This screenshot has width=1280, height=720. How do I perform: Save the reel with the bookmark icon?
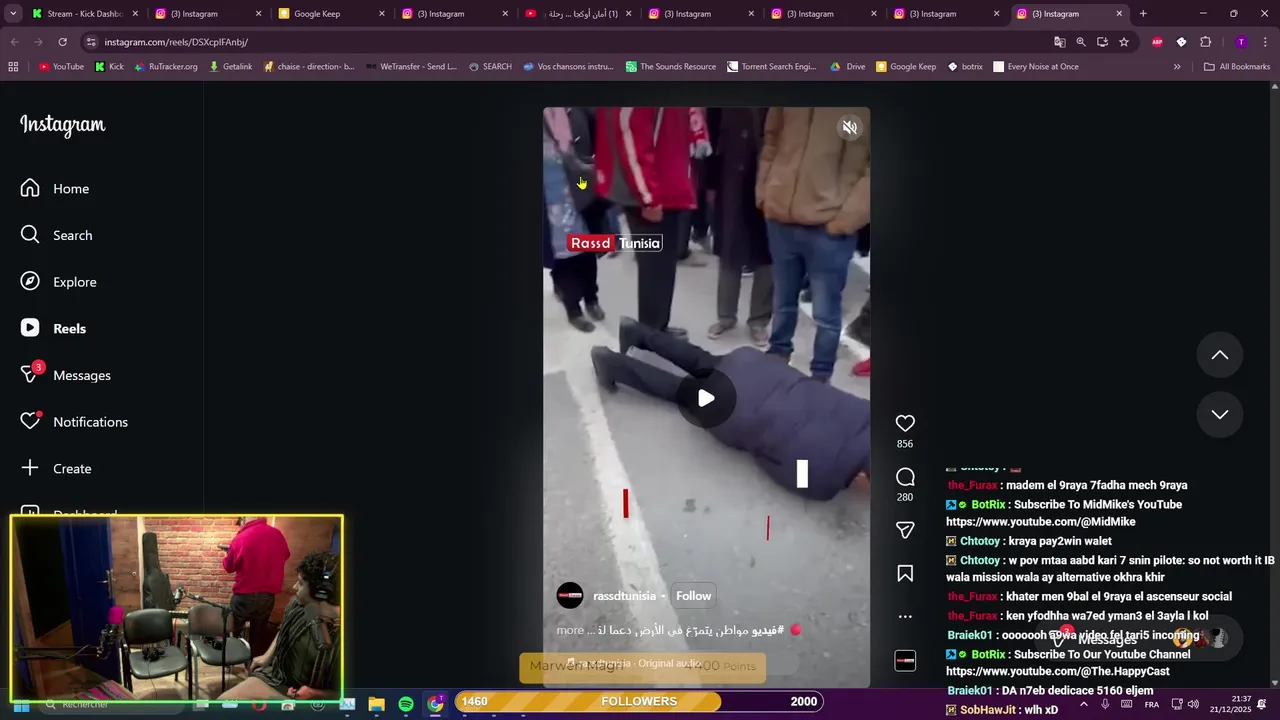905,573
